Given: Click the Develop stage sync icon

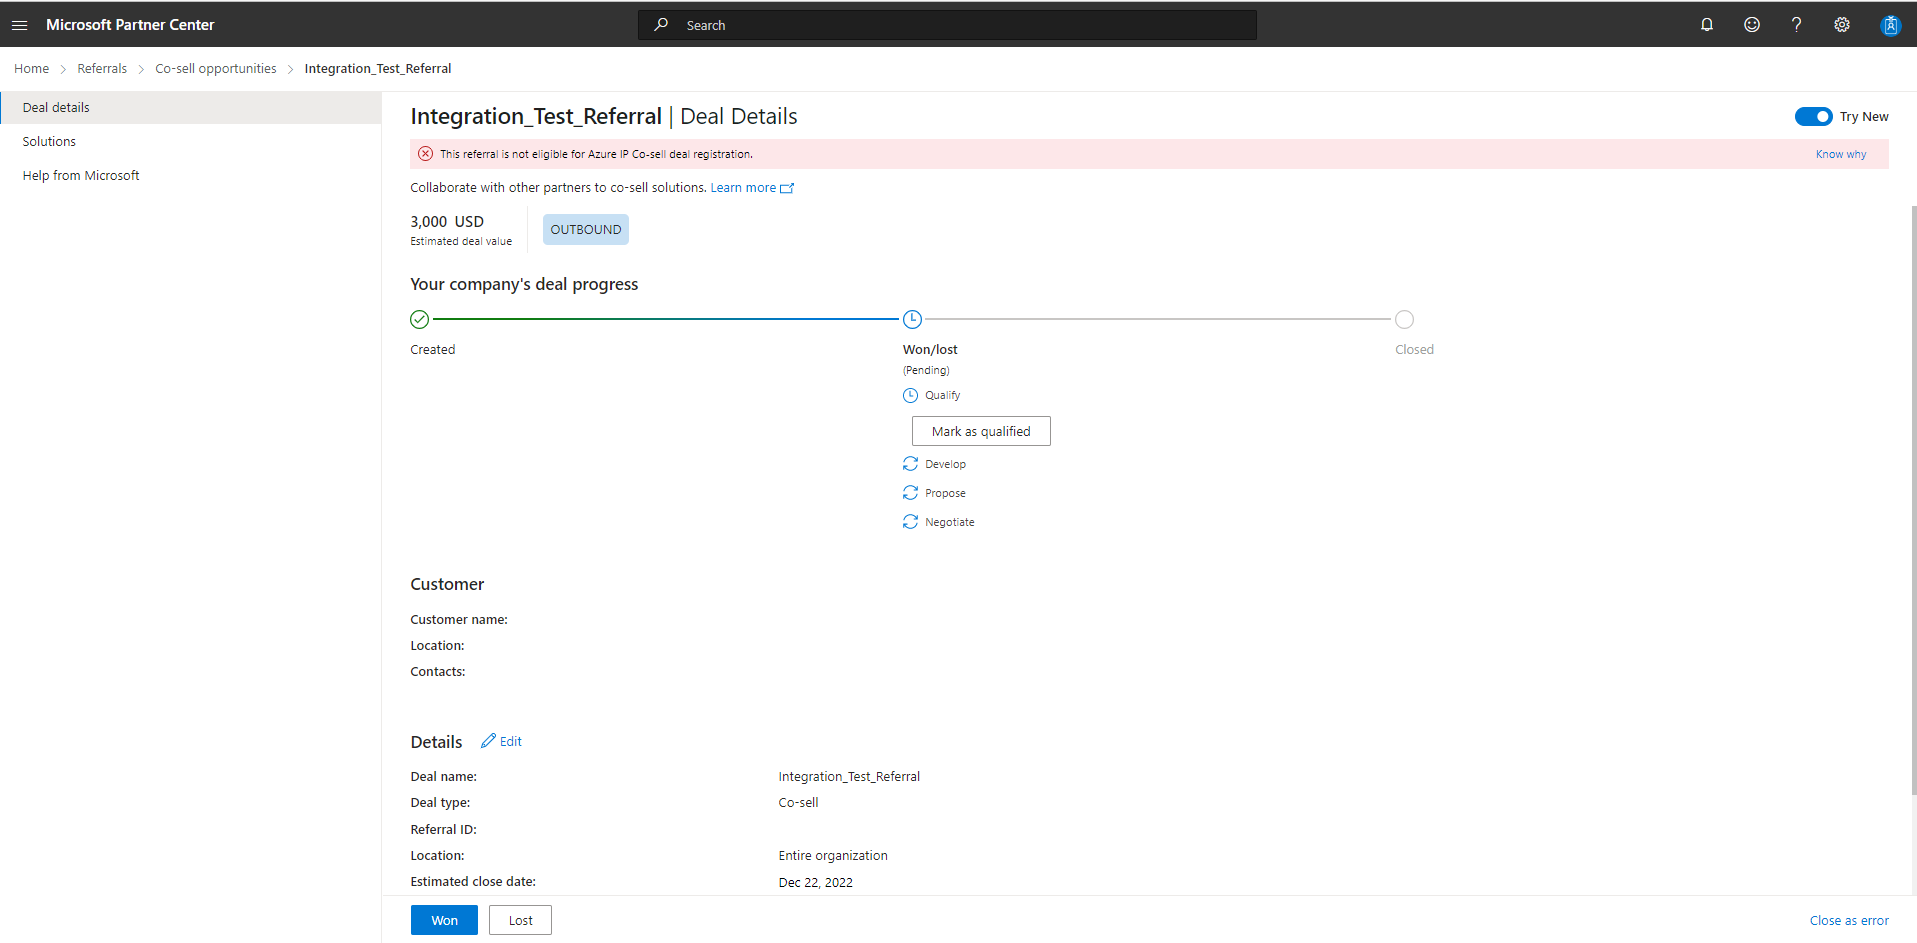Looking at the screenshot, I should [x=910, y=464].
